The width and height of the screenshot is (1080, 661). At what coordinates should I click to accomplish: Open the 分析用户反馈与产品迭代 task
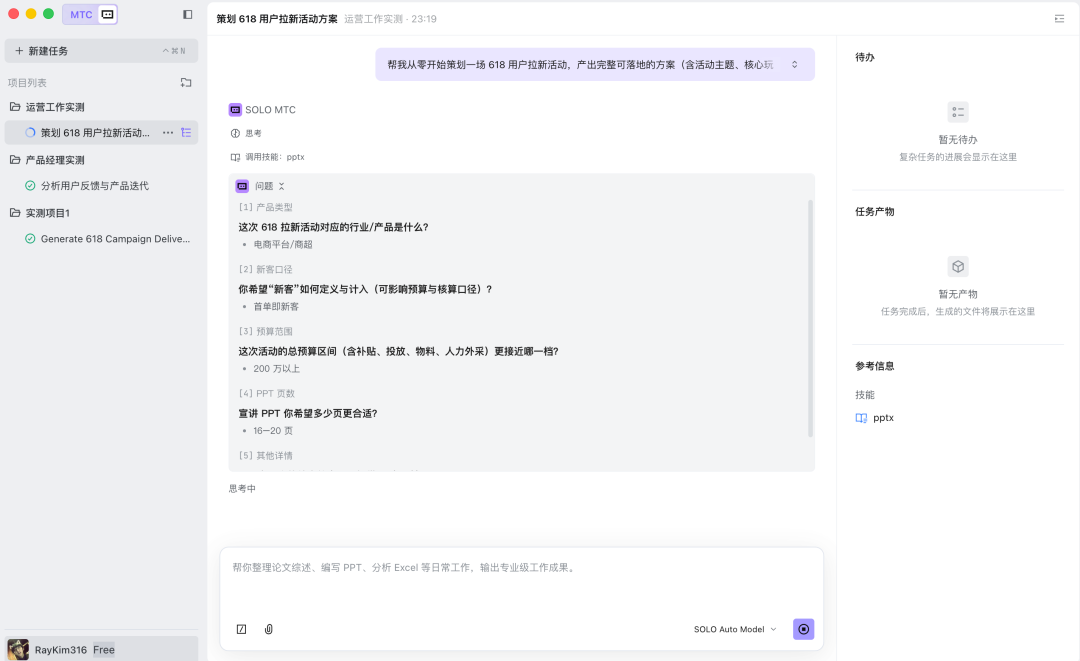click(94, 186)
